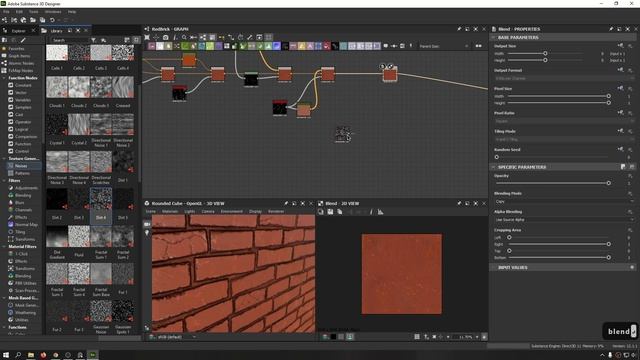Collapse Function Nodes tree group
Viewport: 640px width, 360px height.
tap(4, 78)
